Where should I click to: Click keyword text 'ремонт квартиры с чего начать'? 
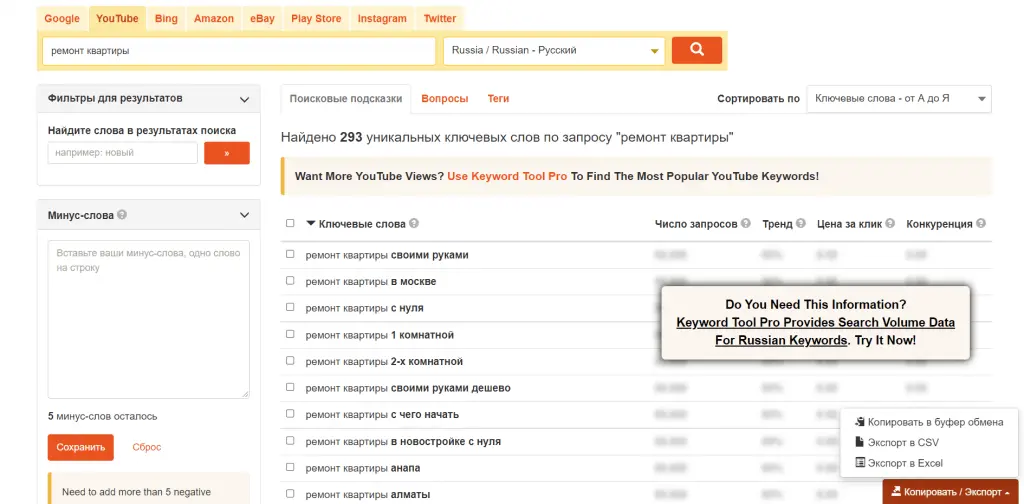(382, 415)
